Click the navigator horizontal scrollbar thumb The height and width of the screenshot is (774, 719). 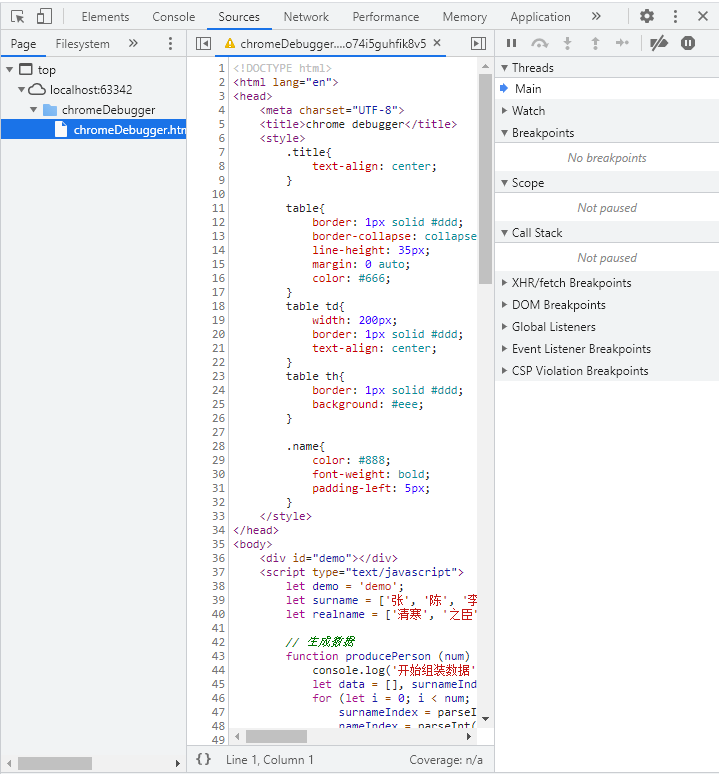55,763
